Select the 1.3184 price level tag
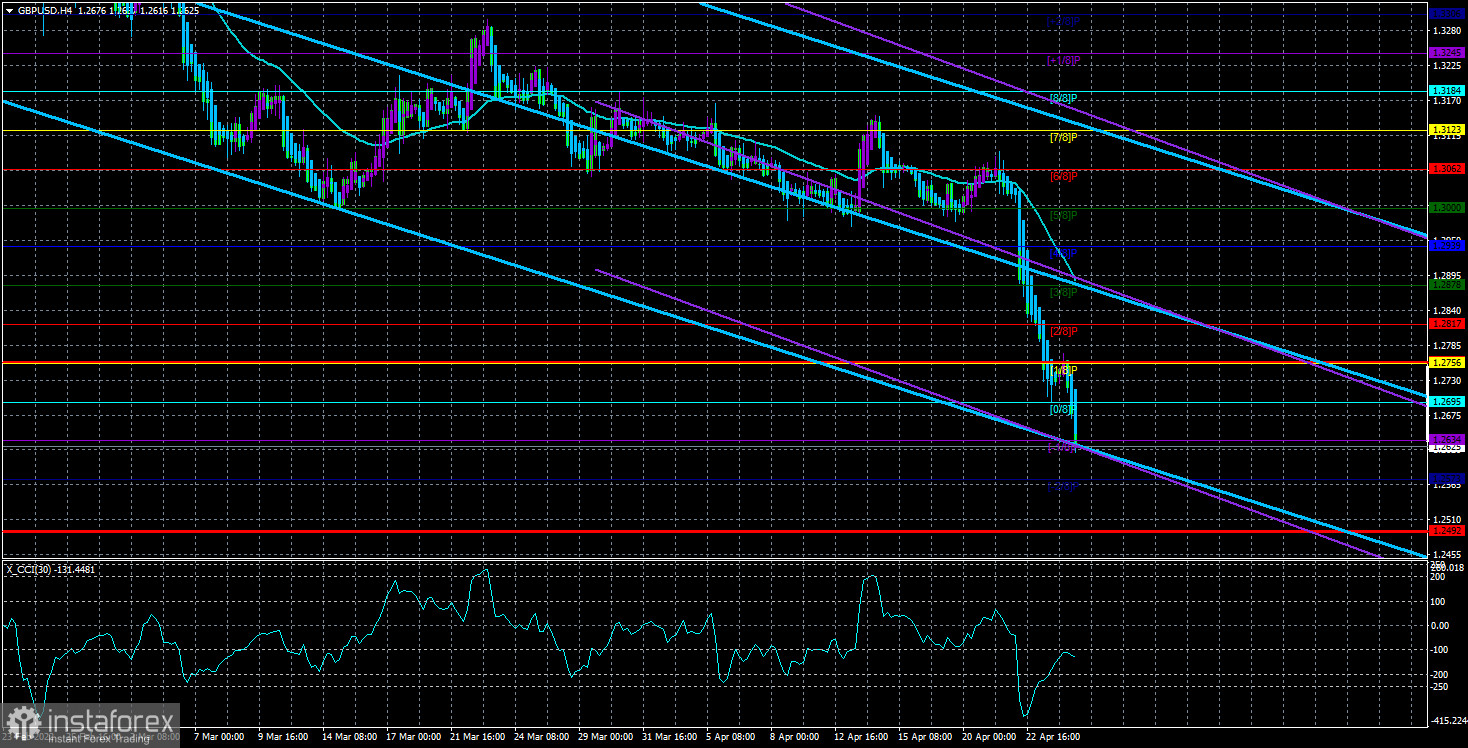Screen dimensions: 1468x748 tap(1448, 91)
